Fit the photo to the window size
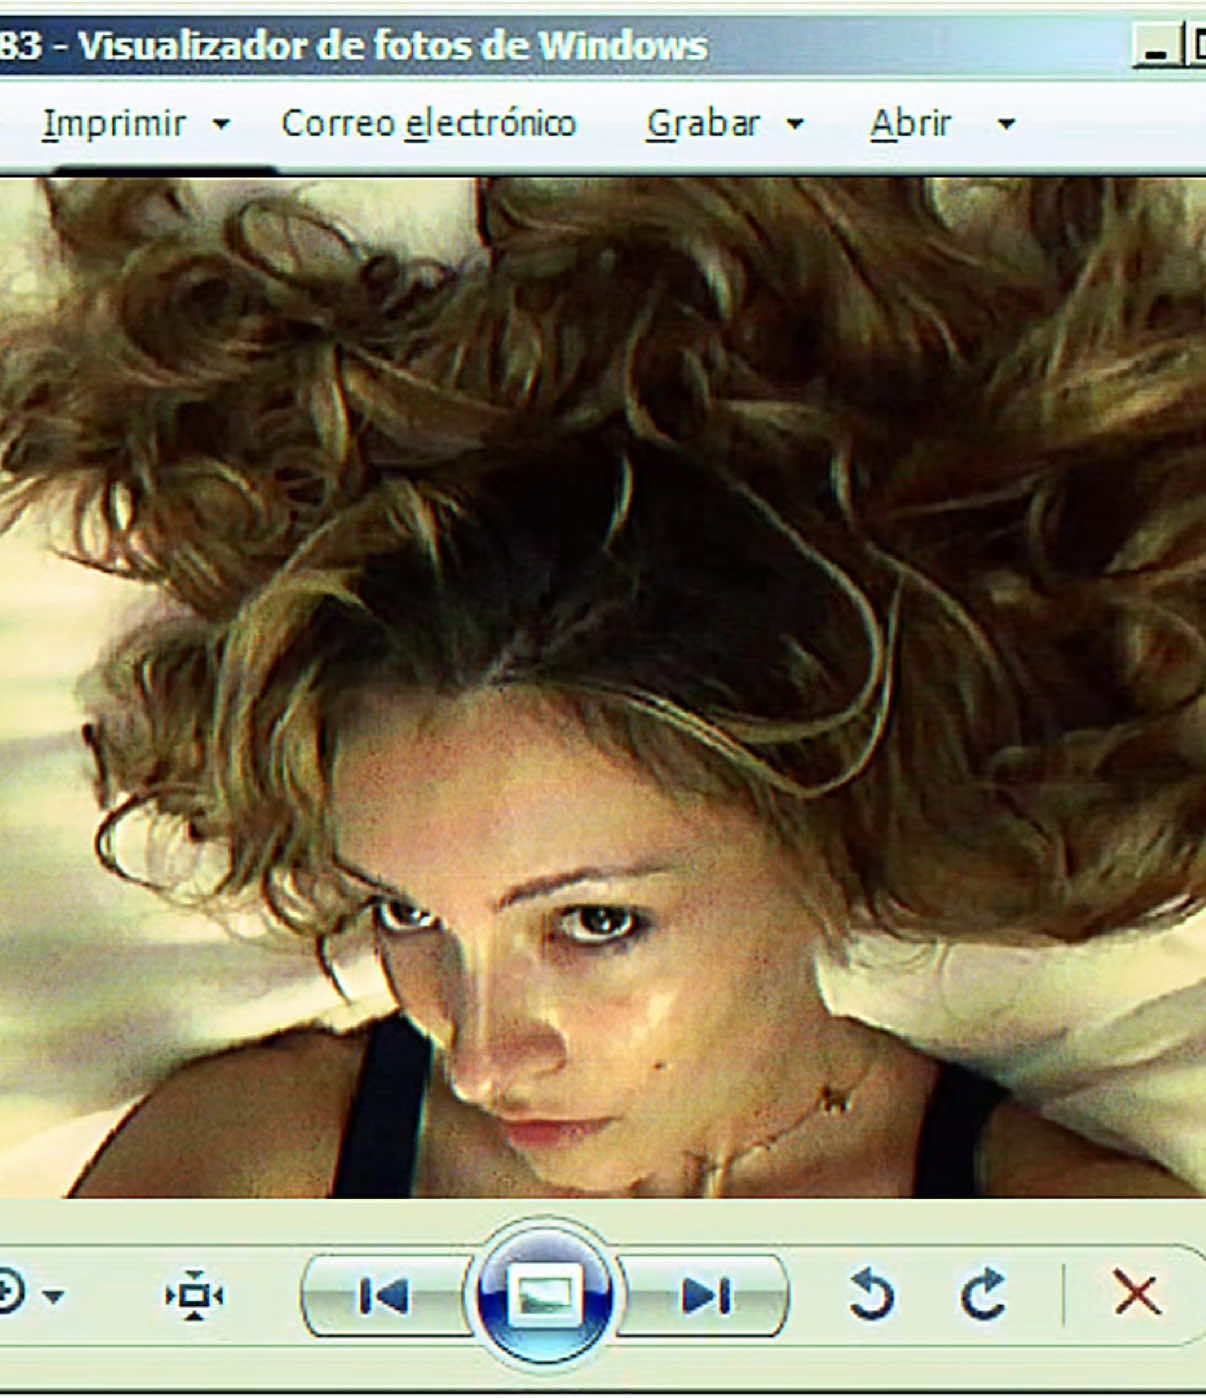 (x=194, y=1296)
